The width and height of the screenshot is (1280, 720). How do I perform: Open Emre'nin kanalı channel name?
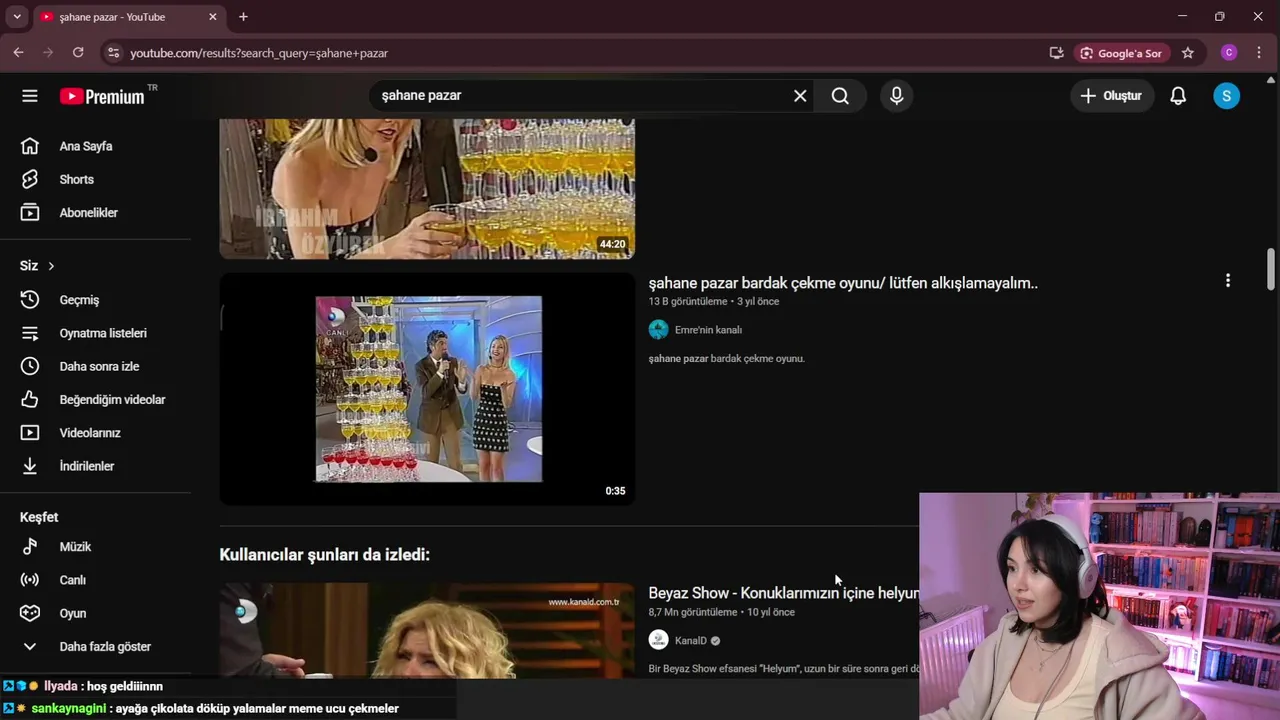coord(708,330)
